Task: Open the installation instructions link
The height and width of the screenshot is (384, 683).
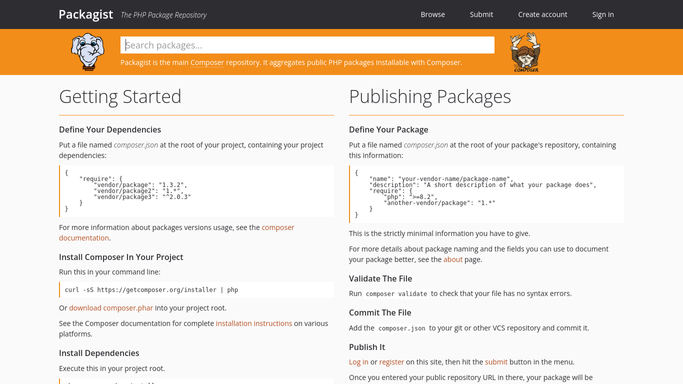Action: 254,323
